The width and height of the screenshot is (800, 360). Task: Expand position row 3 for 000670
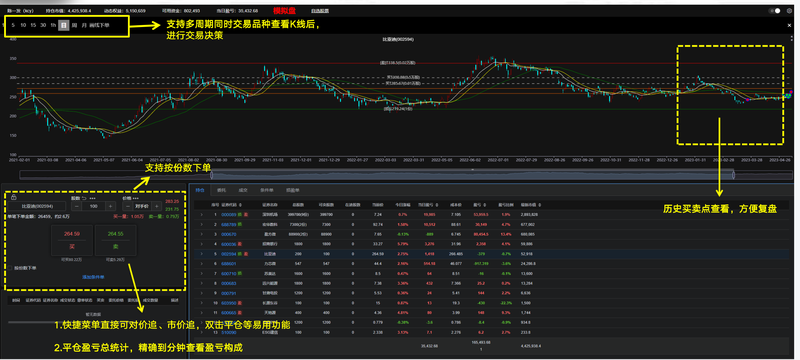[x=202, y=234]
